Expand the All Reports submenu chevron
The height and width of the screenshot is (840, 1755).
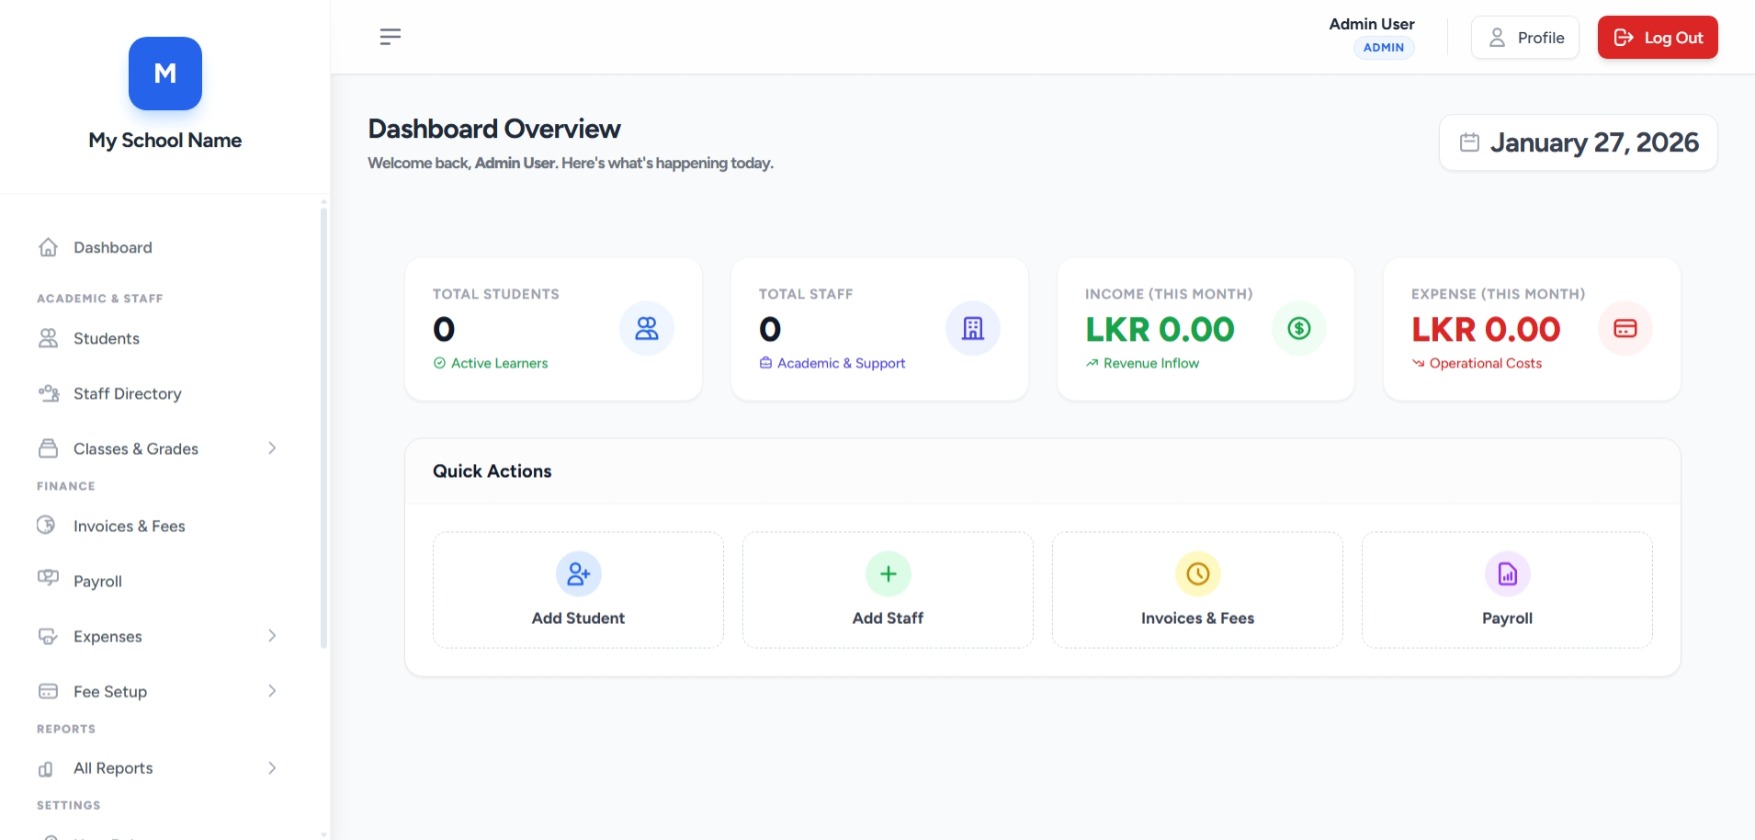click(272, 768)
